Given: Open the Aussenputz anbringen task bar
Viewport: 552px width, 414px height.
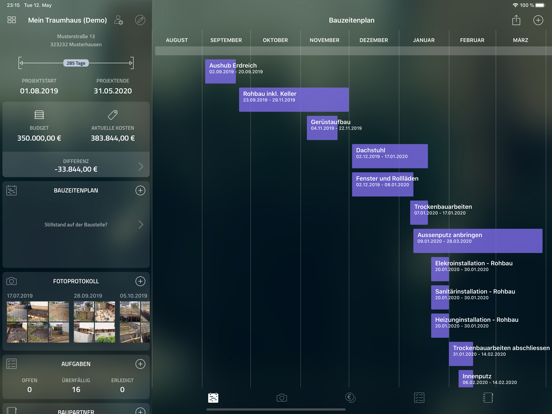Looking at the screenshot, I should pyautogui.click(x=478, y=241).
